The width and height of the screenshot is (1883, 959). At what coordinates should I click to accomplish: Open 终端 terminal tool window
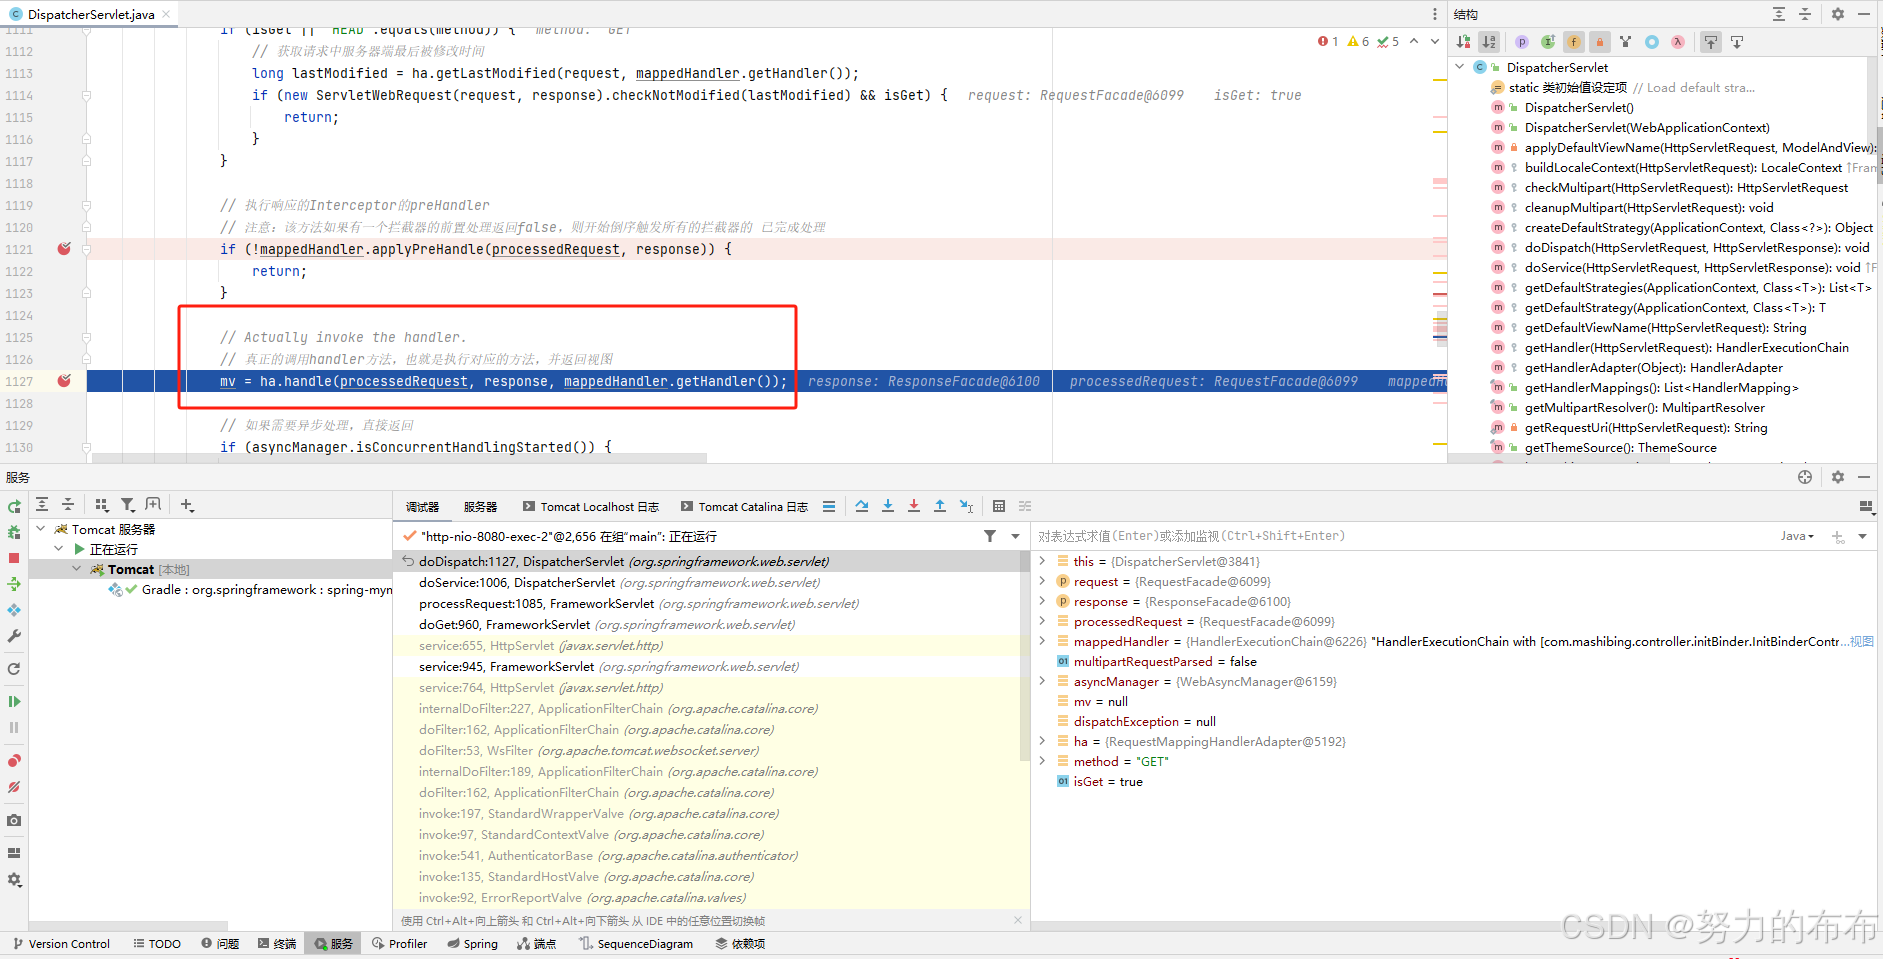click(277, 944)
